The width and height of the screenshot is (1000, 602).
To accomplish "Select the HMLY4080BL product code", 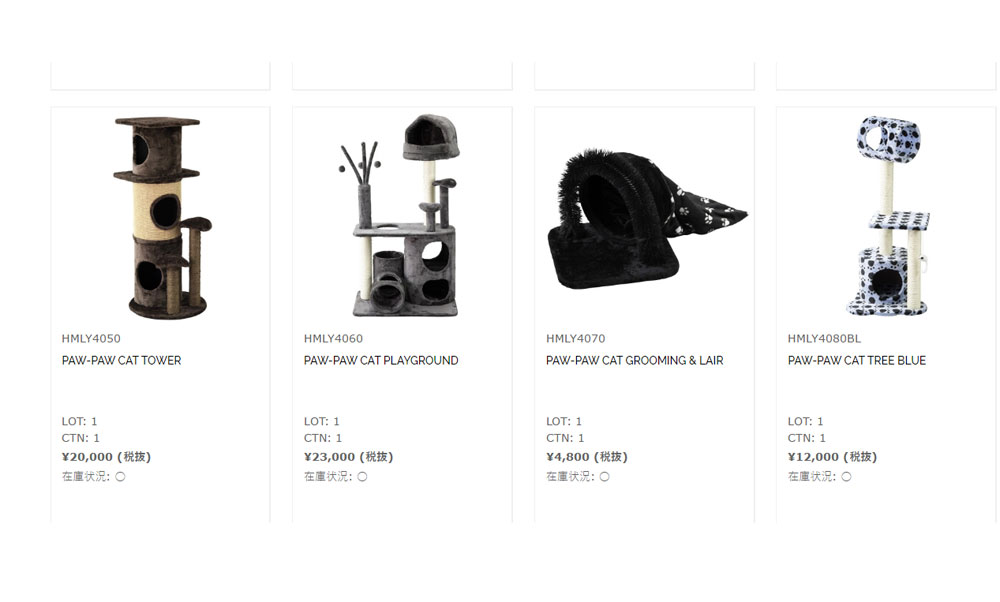I will point(824,339).
